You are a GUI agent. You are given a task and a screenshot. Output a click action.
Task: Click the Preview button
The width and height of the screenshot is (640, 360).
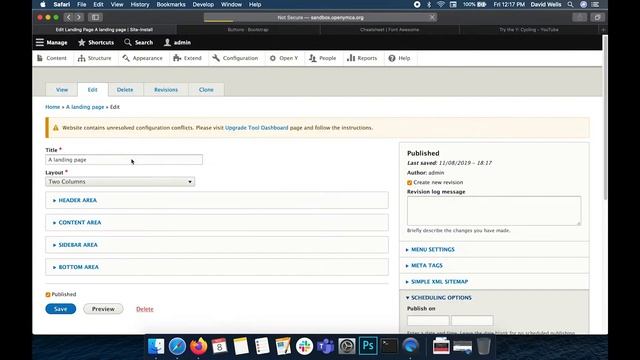coord(103,309)
